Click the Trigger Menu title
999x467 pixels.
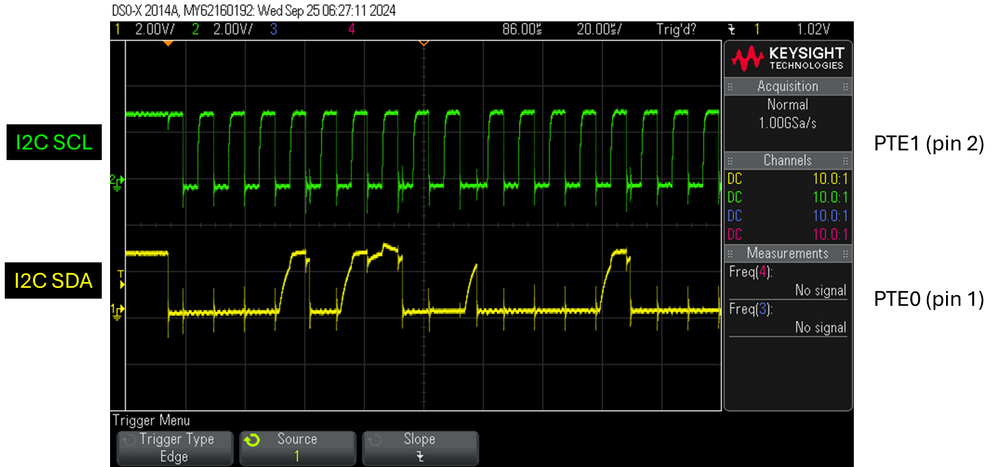tap(151, 420)
